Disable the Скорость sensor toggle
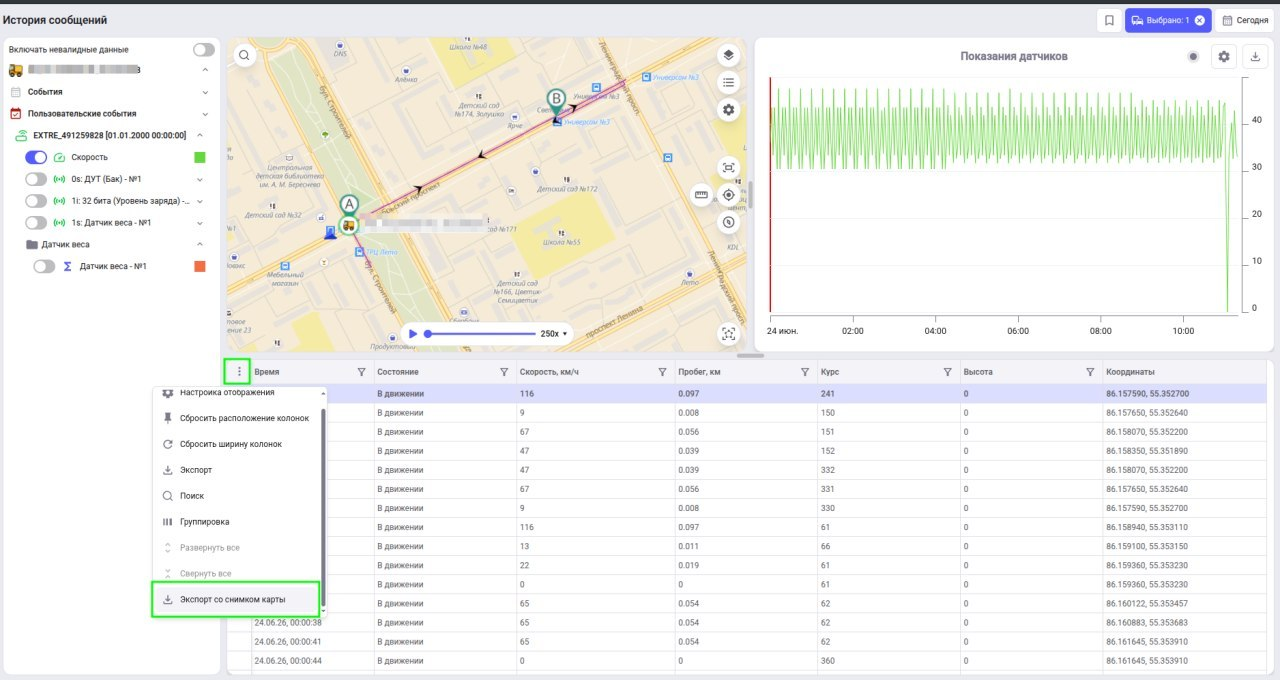The image size is (1280, 680). (36, 157)
